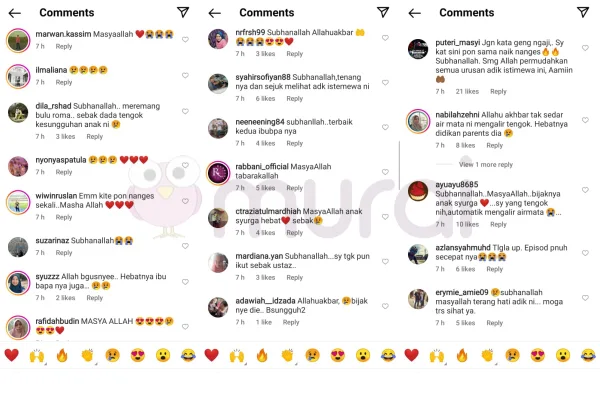600x400 pixels.
Task: Like the comment by suzarinaz
Action: point(185,246)
